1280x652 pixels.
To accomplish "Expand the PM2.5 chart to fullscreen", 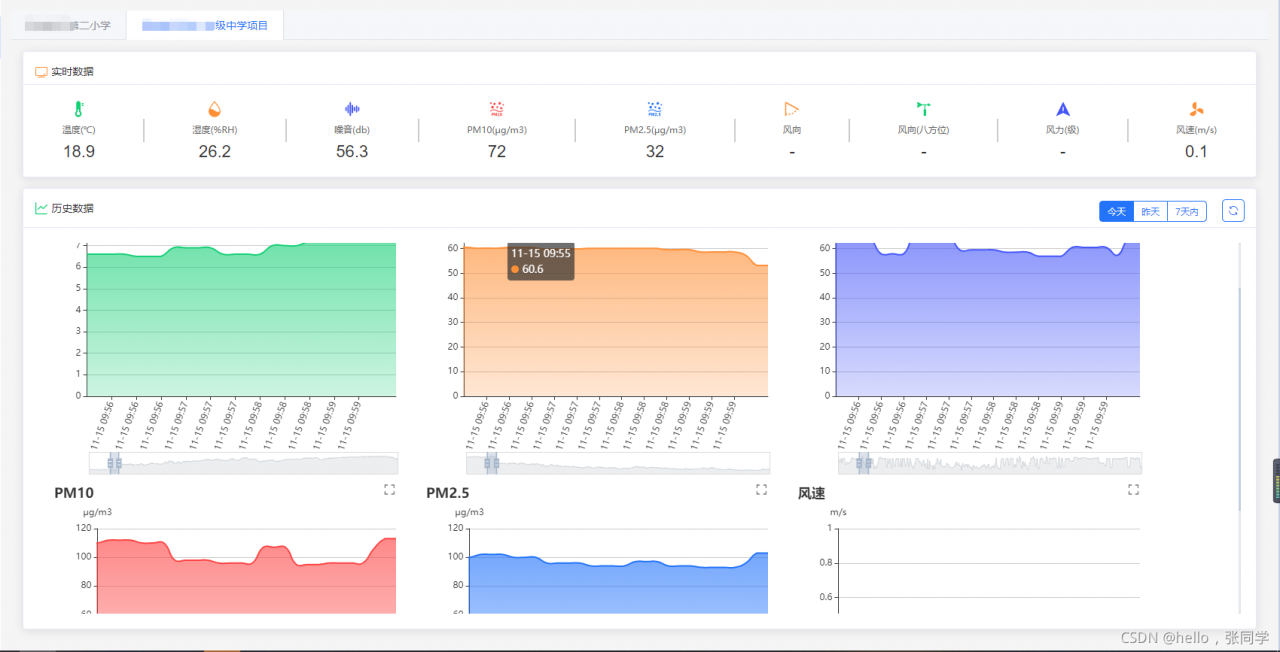I will pos(761,490).
